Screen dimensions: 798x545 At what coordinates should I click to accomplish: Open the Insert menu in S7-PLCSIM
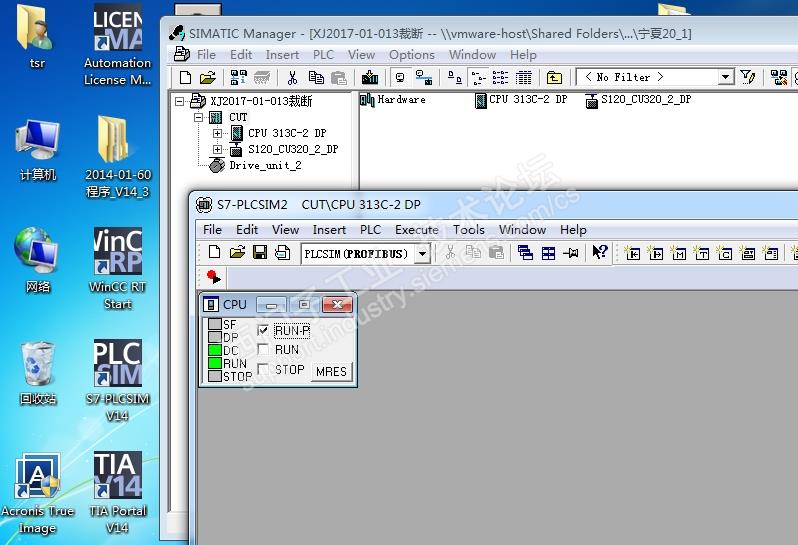329,230
